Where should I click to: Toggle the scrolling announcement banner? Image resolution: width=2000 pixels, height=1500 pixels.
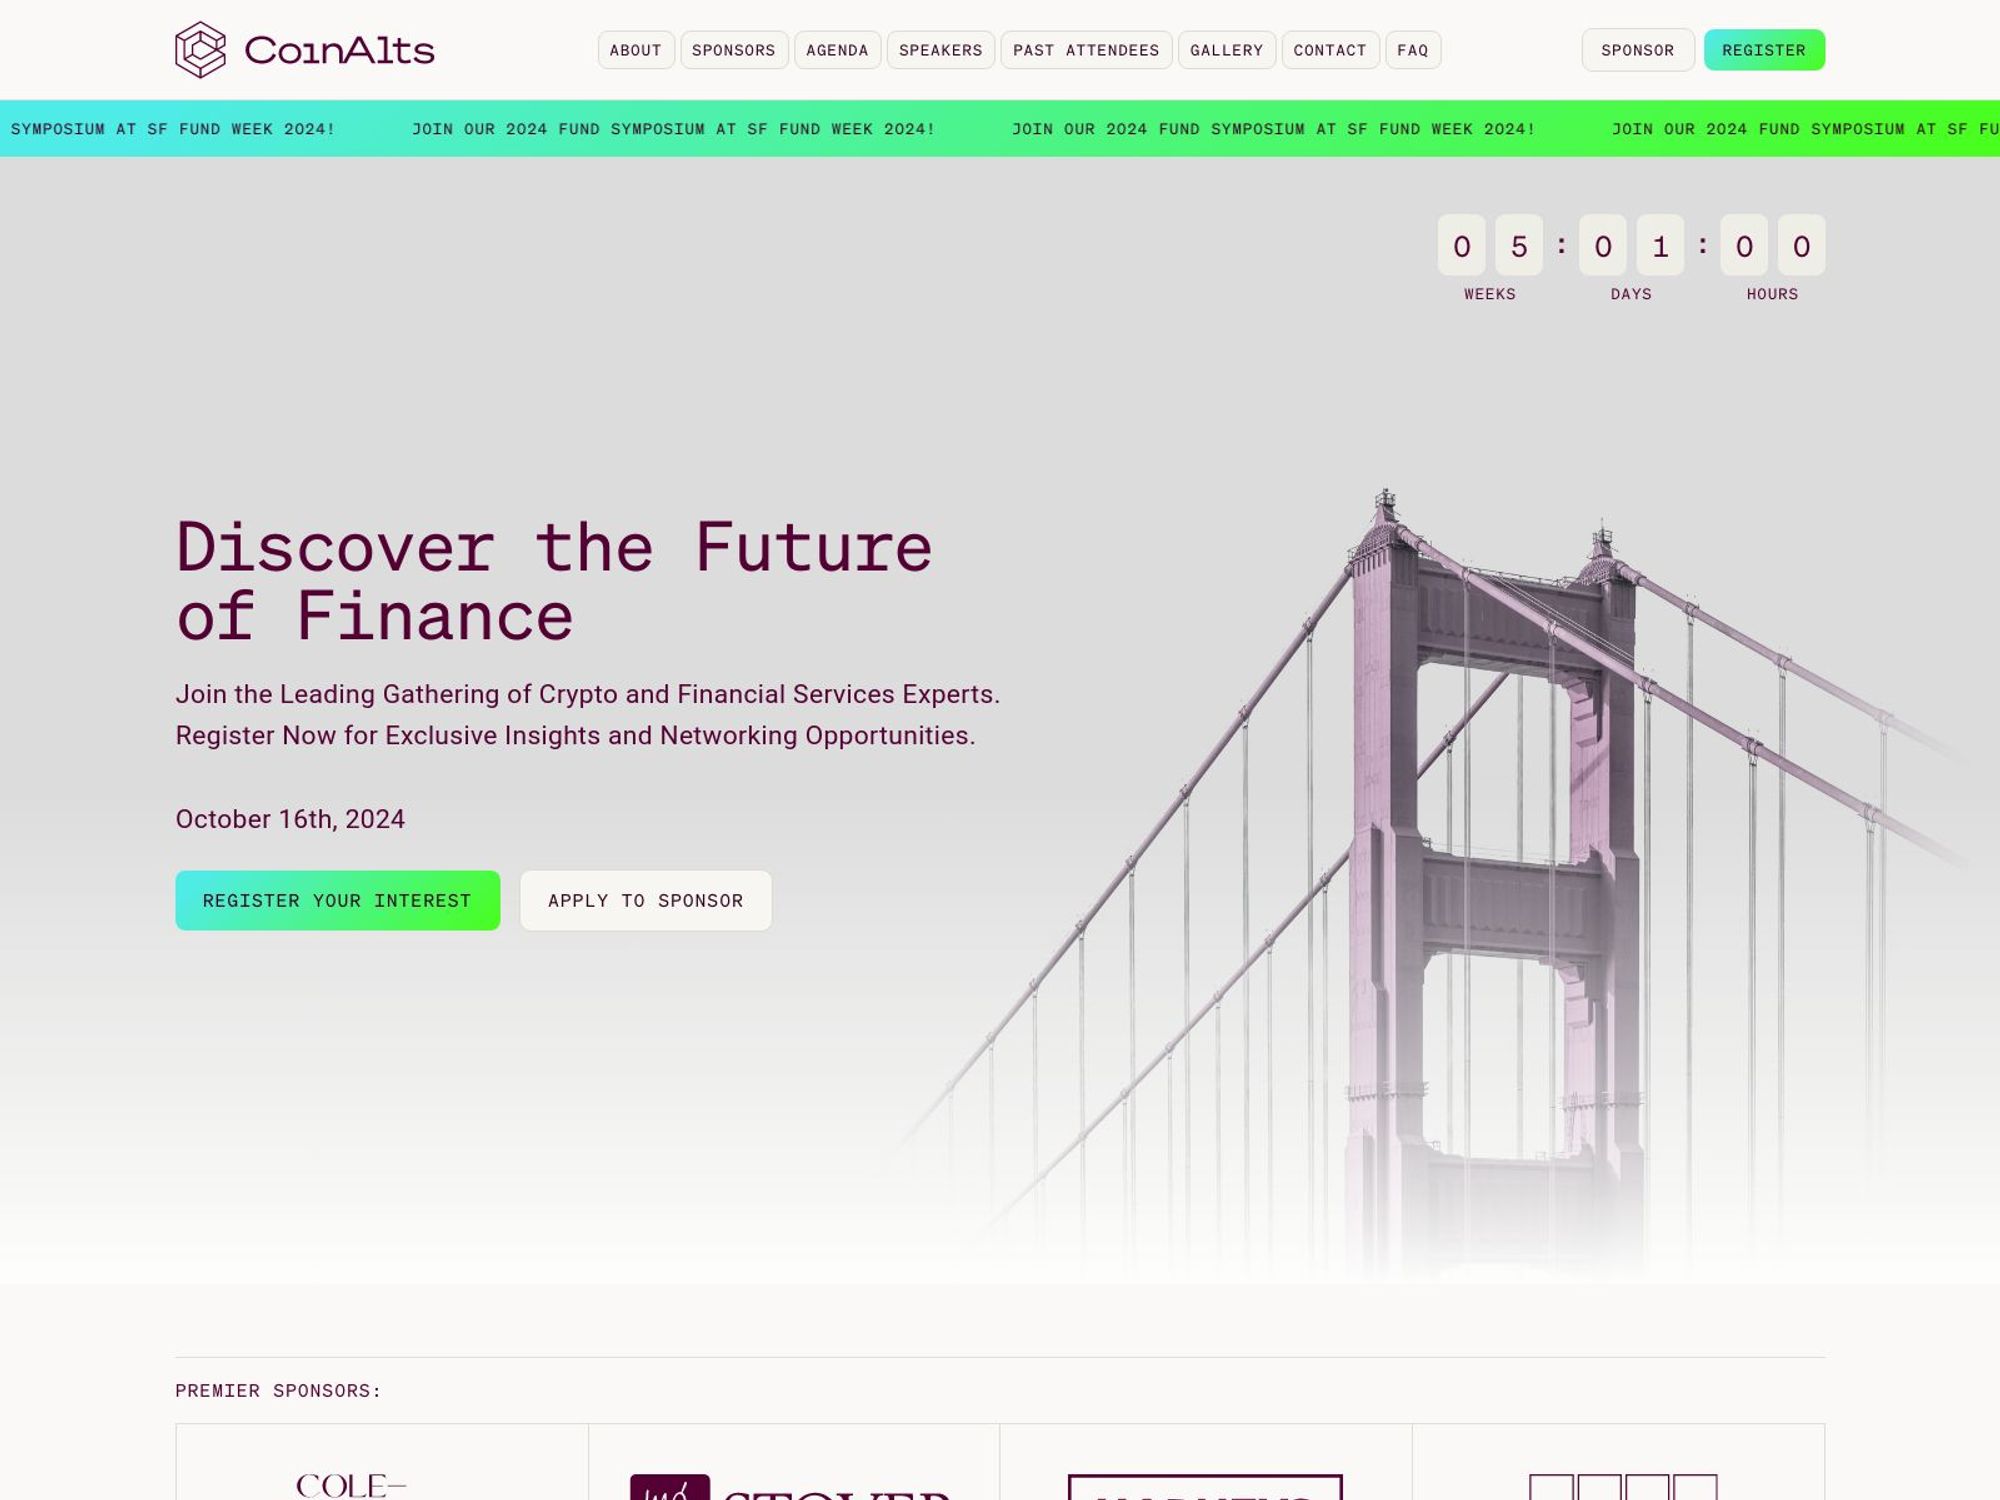pyautogui.click(x=1000, y=128)
